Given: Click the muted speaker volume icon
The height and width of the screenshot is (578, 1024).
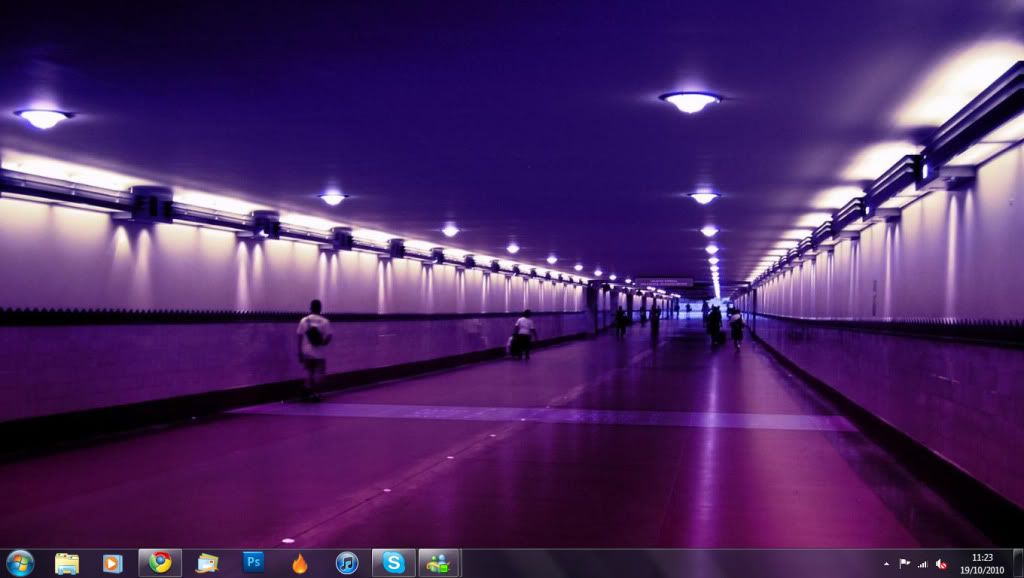Looking at the screenshot, I should point(941,564).
